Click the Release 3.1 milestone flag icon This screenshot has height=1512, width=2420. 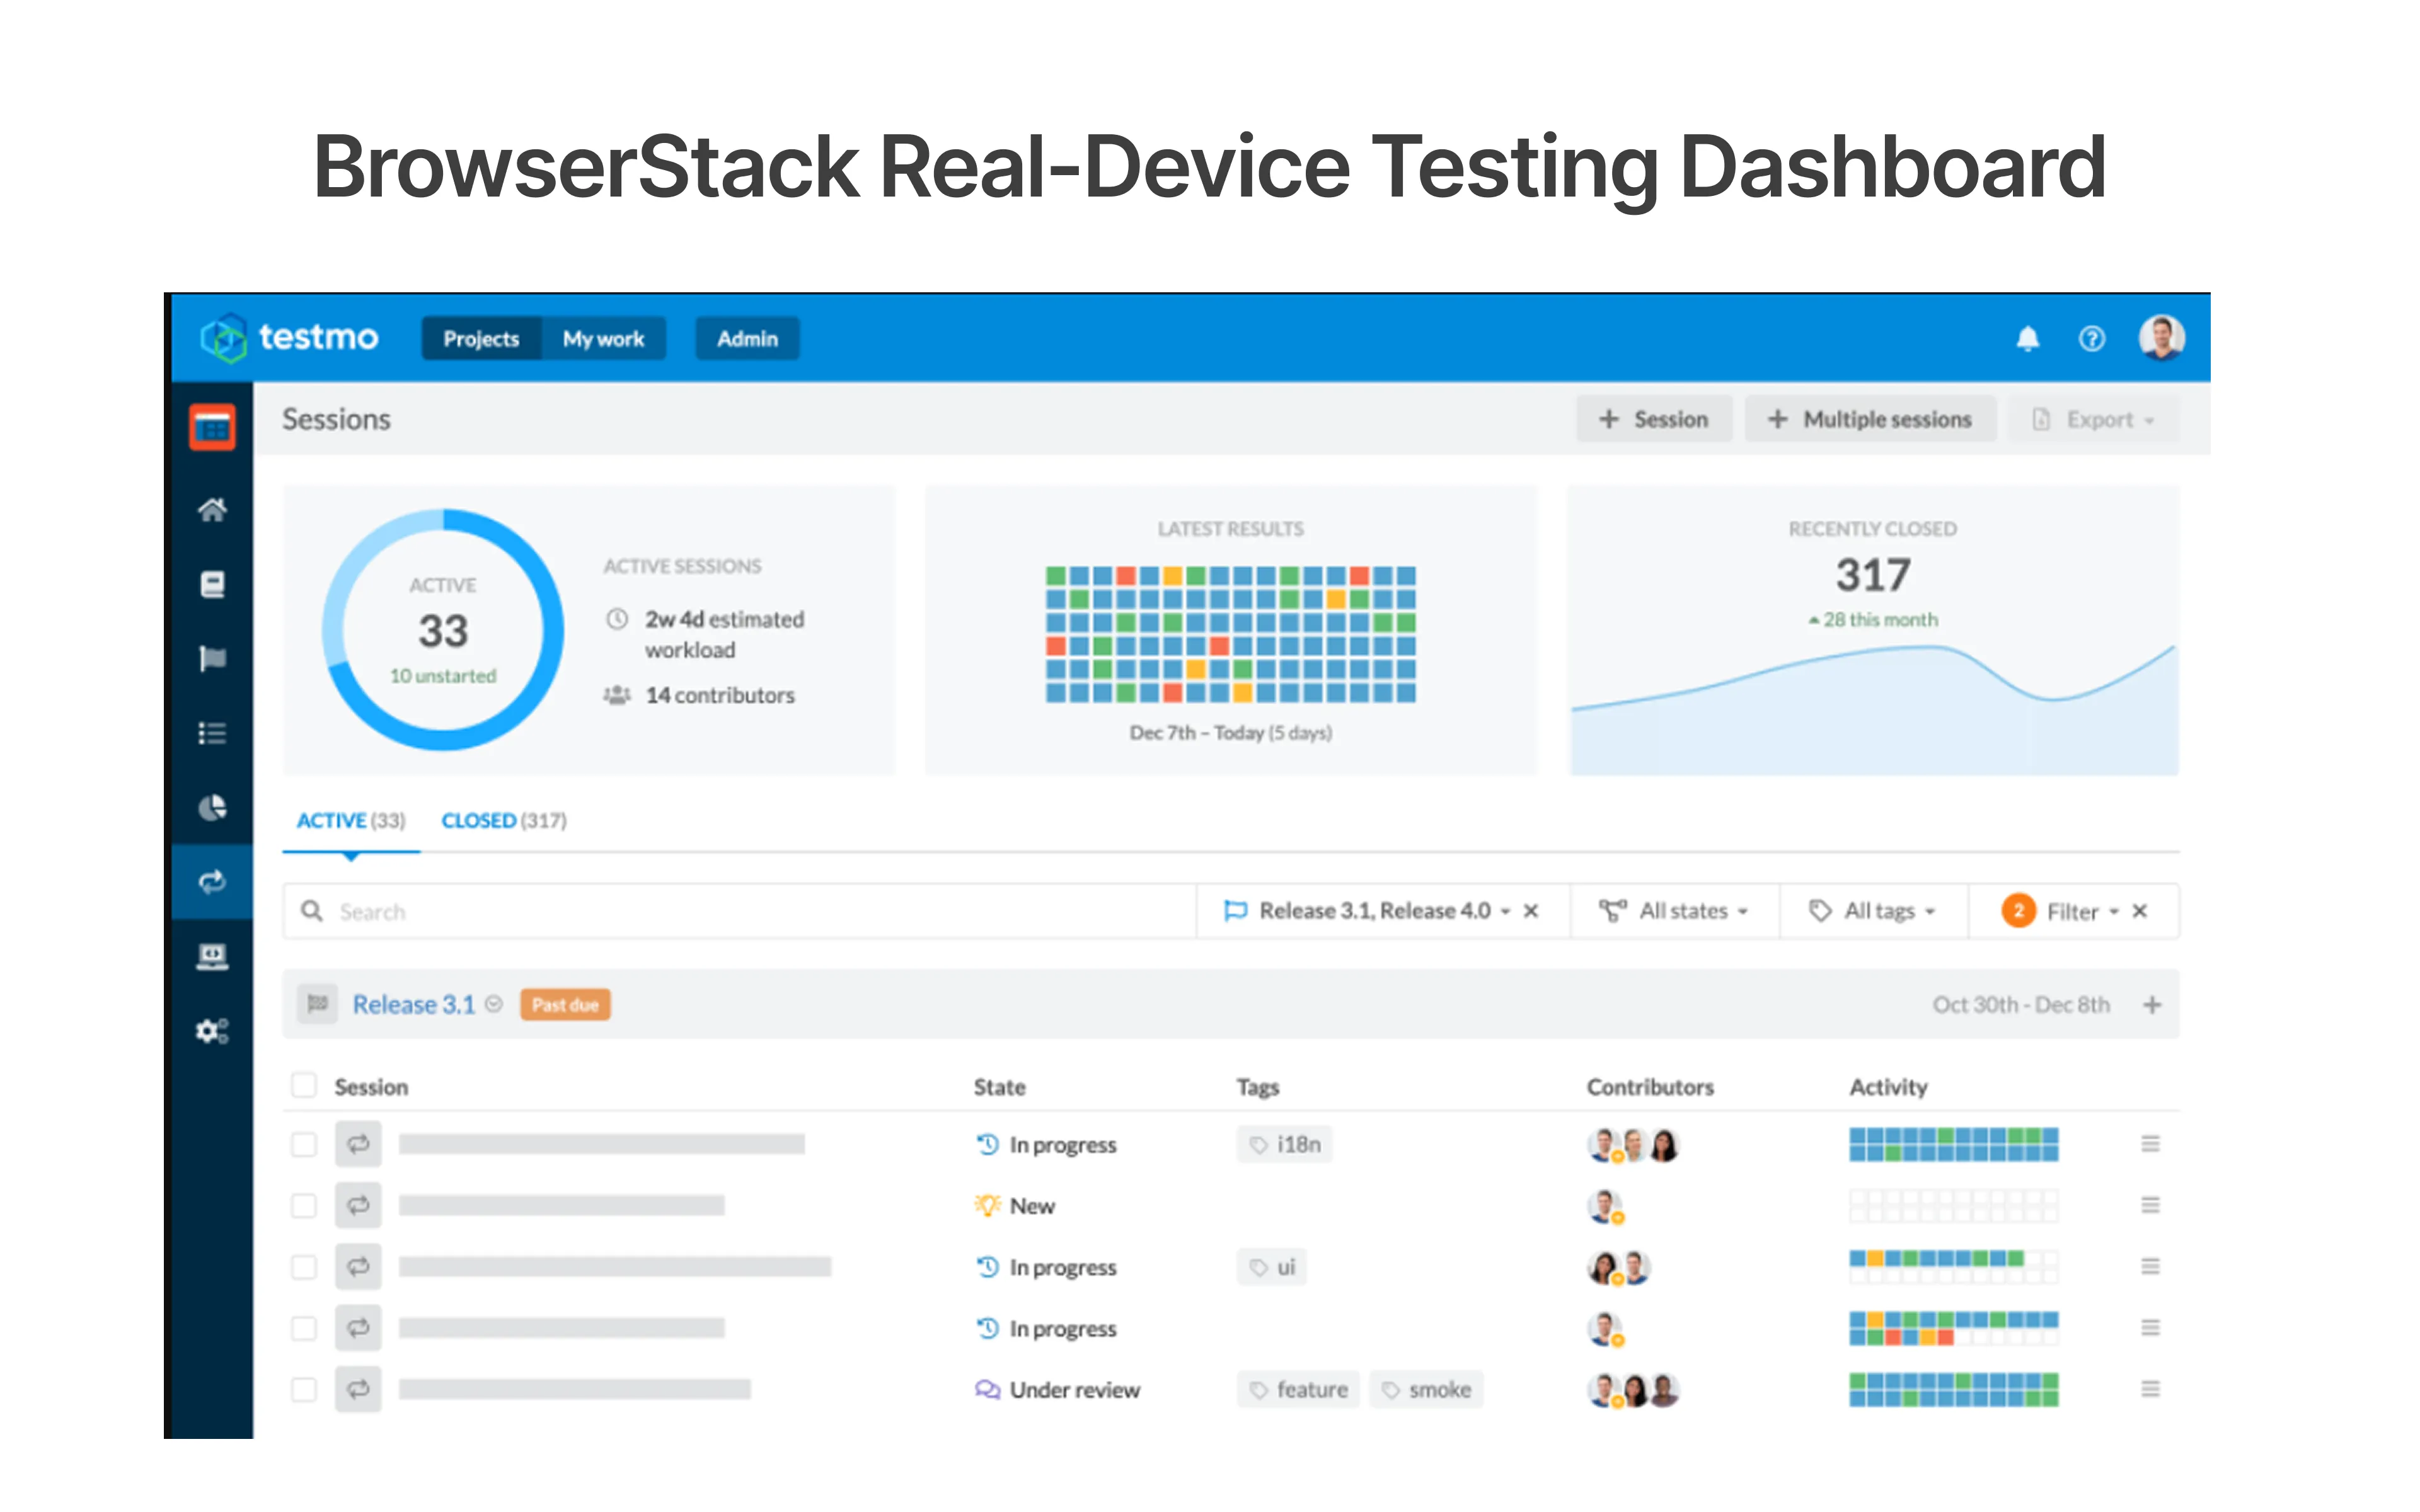click(x=318, y=1003)
